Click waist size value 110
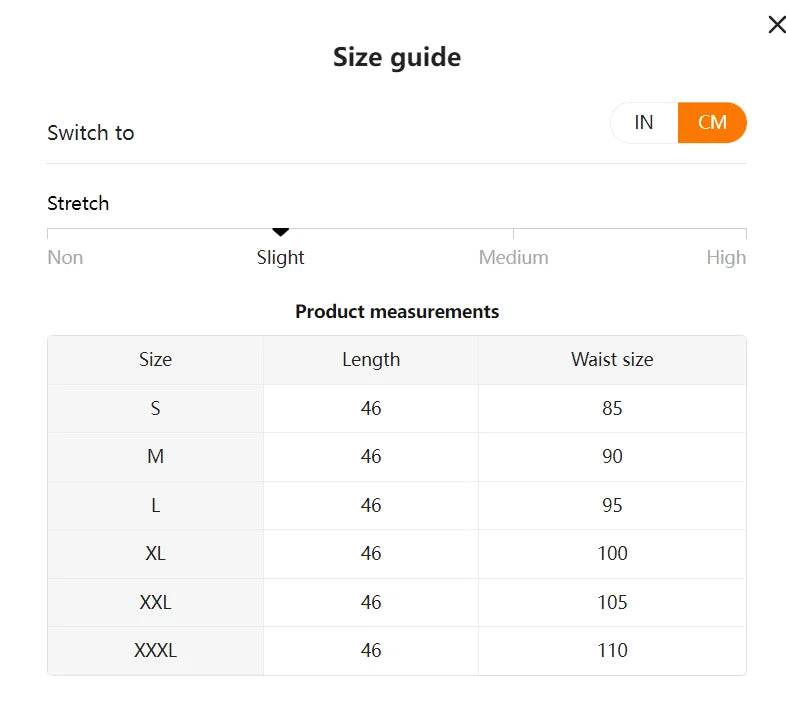This screenshot has width=786, height=711. (612, 650)
